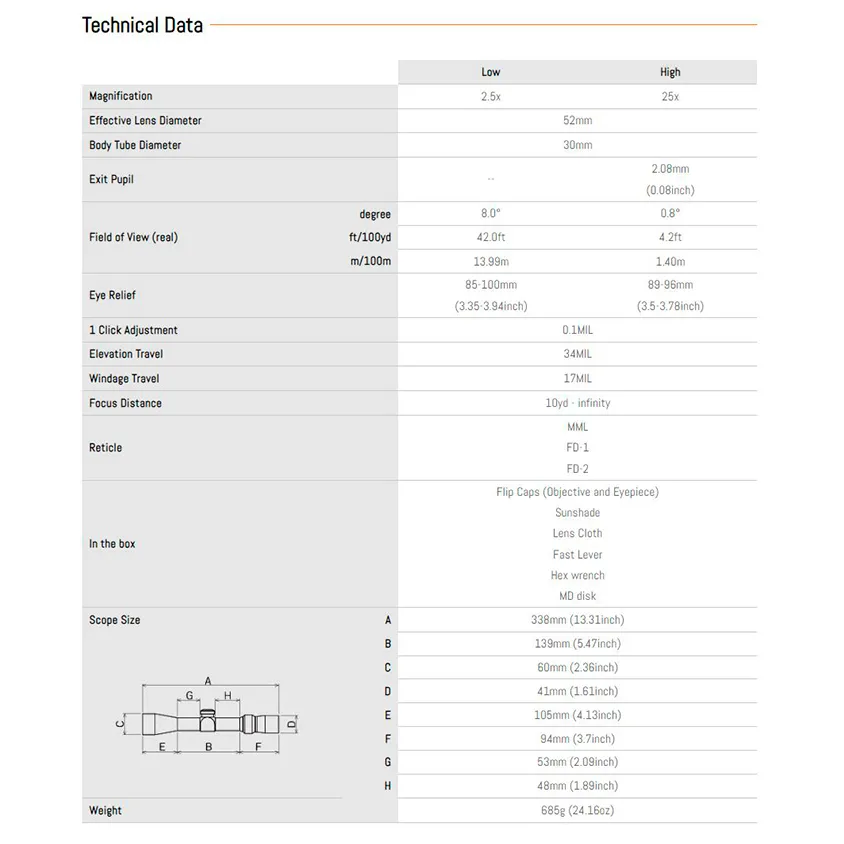Click the Technical Data heading
Viewport: 844px width, 844px height.
click(142, 25)
